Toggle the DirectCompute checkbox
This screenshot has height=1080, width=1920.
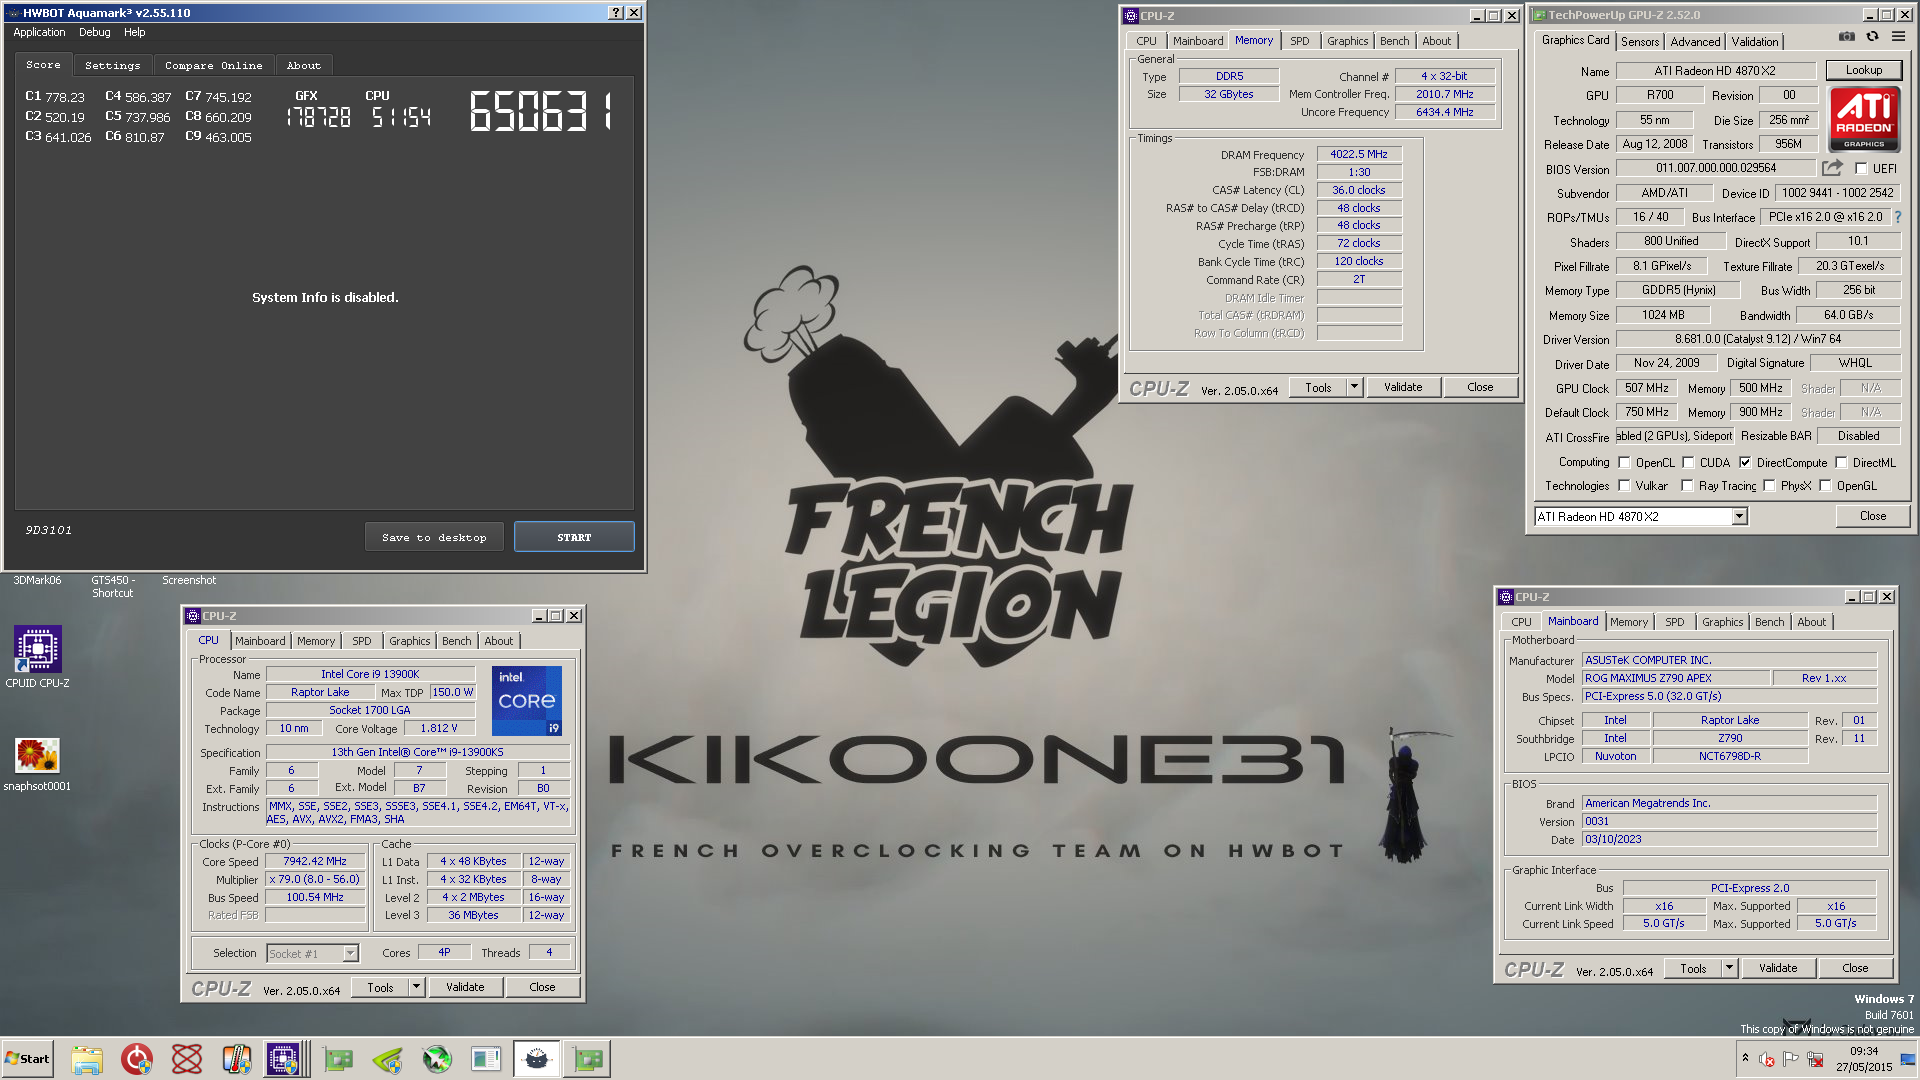[x=1745, y=463]
